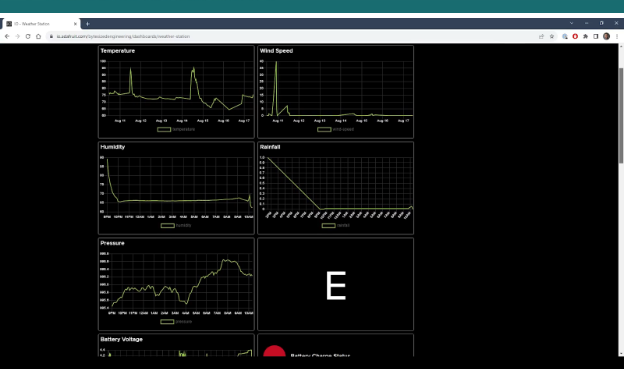Click the Temperature chart title

tap(118, 51)
